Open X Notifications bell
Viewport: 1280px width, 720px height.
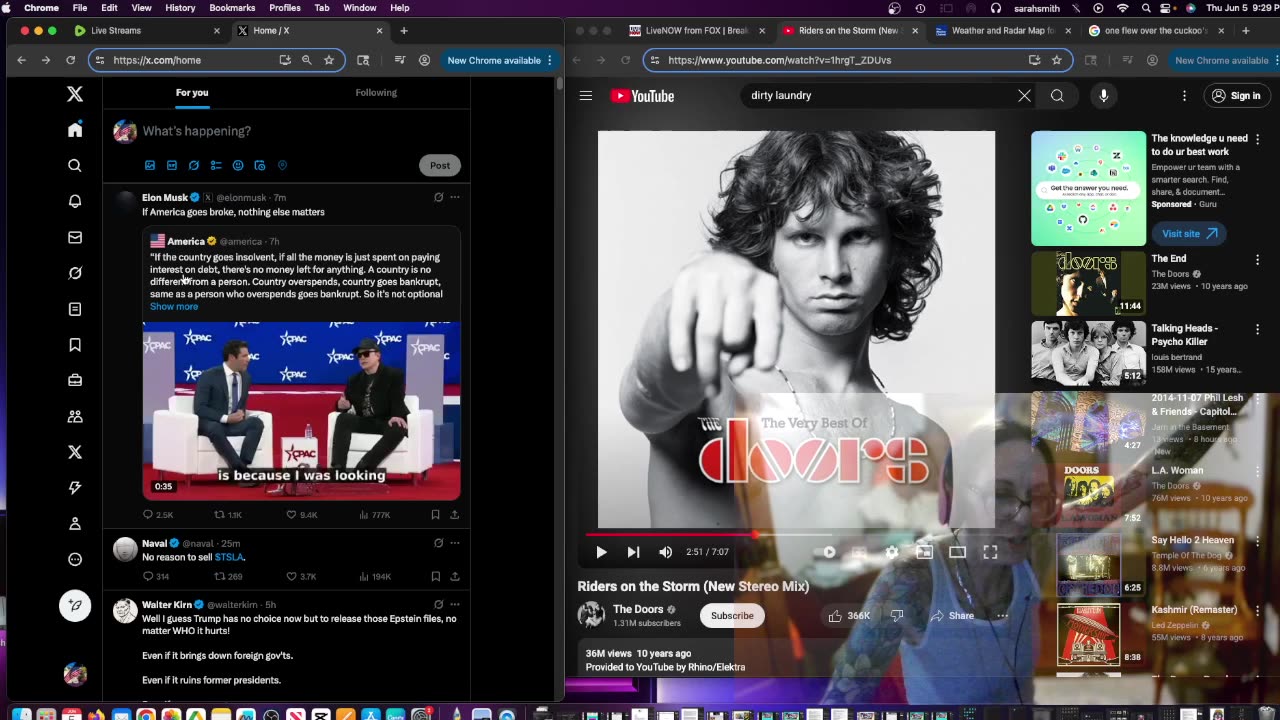[75, 202]
